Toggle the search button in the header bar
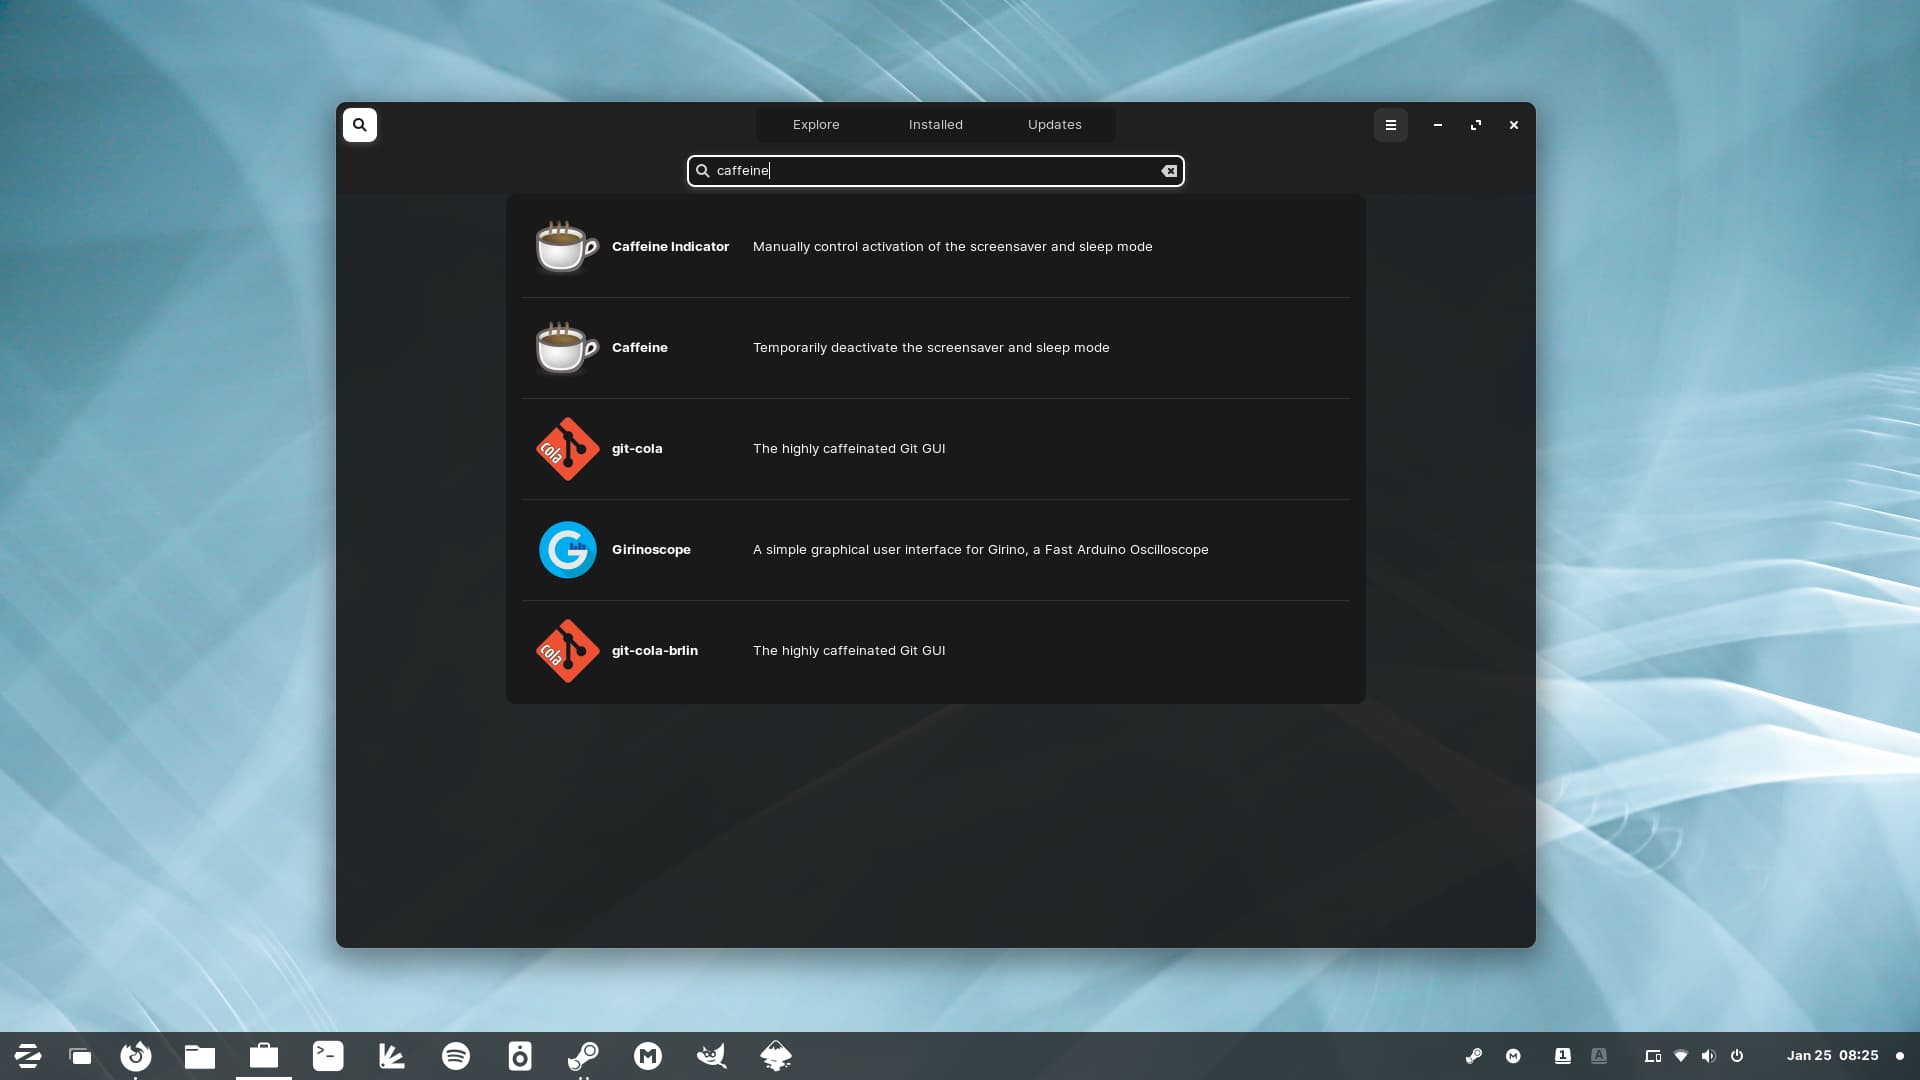This screenshot has width=1920, height=1080. pyautogui.click(x=360, y=125)
